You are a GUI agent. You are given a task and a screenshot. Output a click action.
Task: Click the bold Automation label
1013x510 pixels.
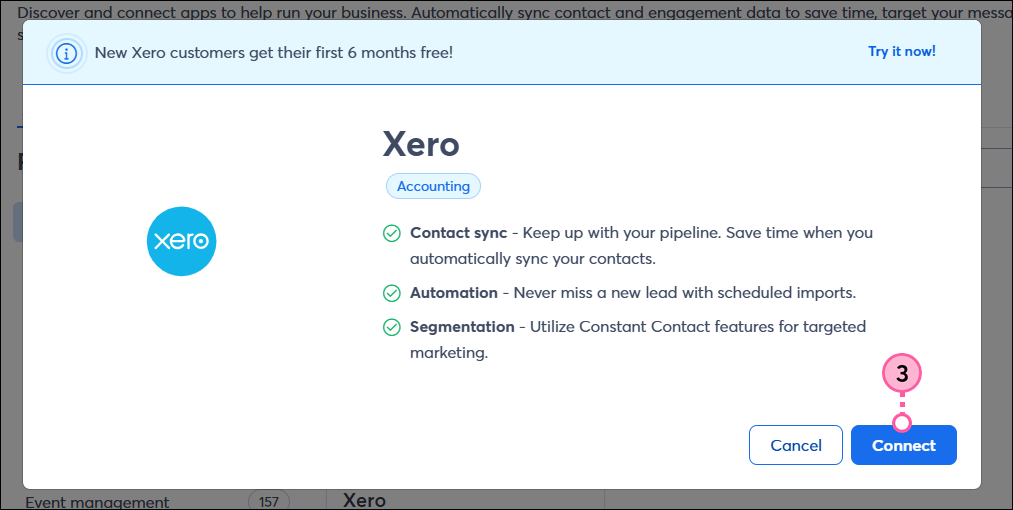click(454, 293)
